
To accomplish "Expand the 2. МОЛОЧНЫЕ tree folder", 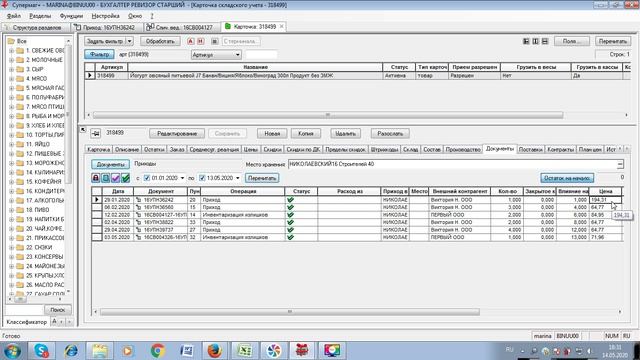I will tap(11, 60).
